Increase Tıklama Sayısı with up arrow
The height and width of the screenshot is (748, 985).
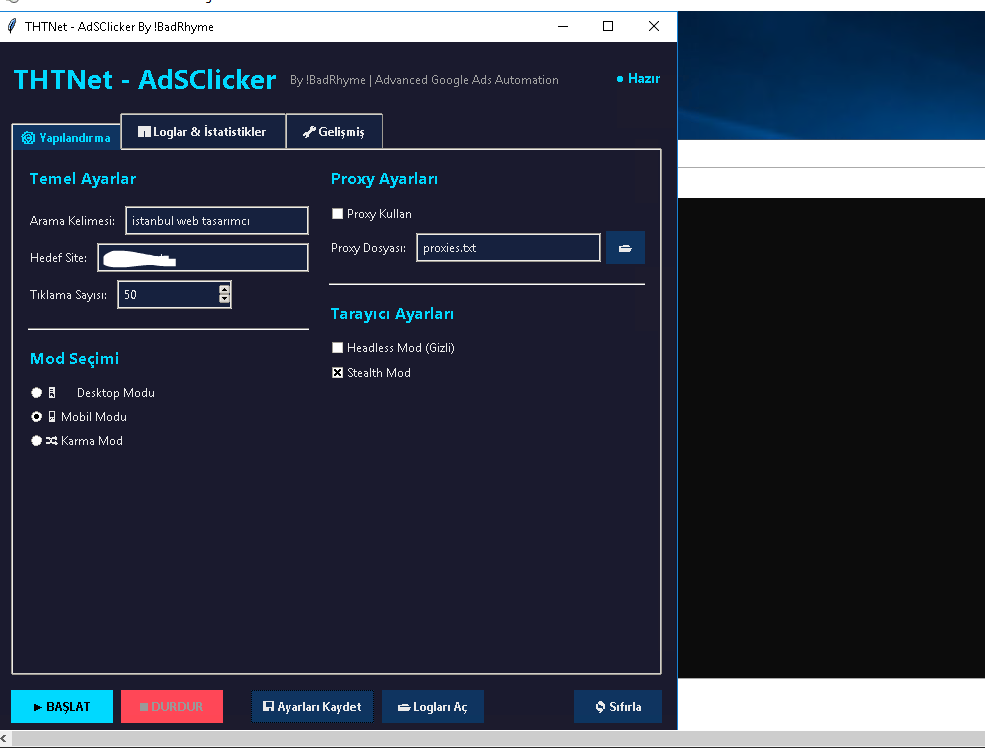(x=224, y=290)
